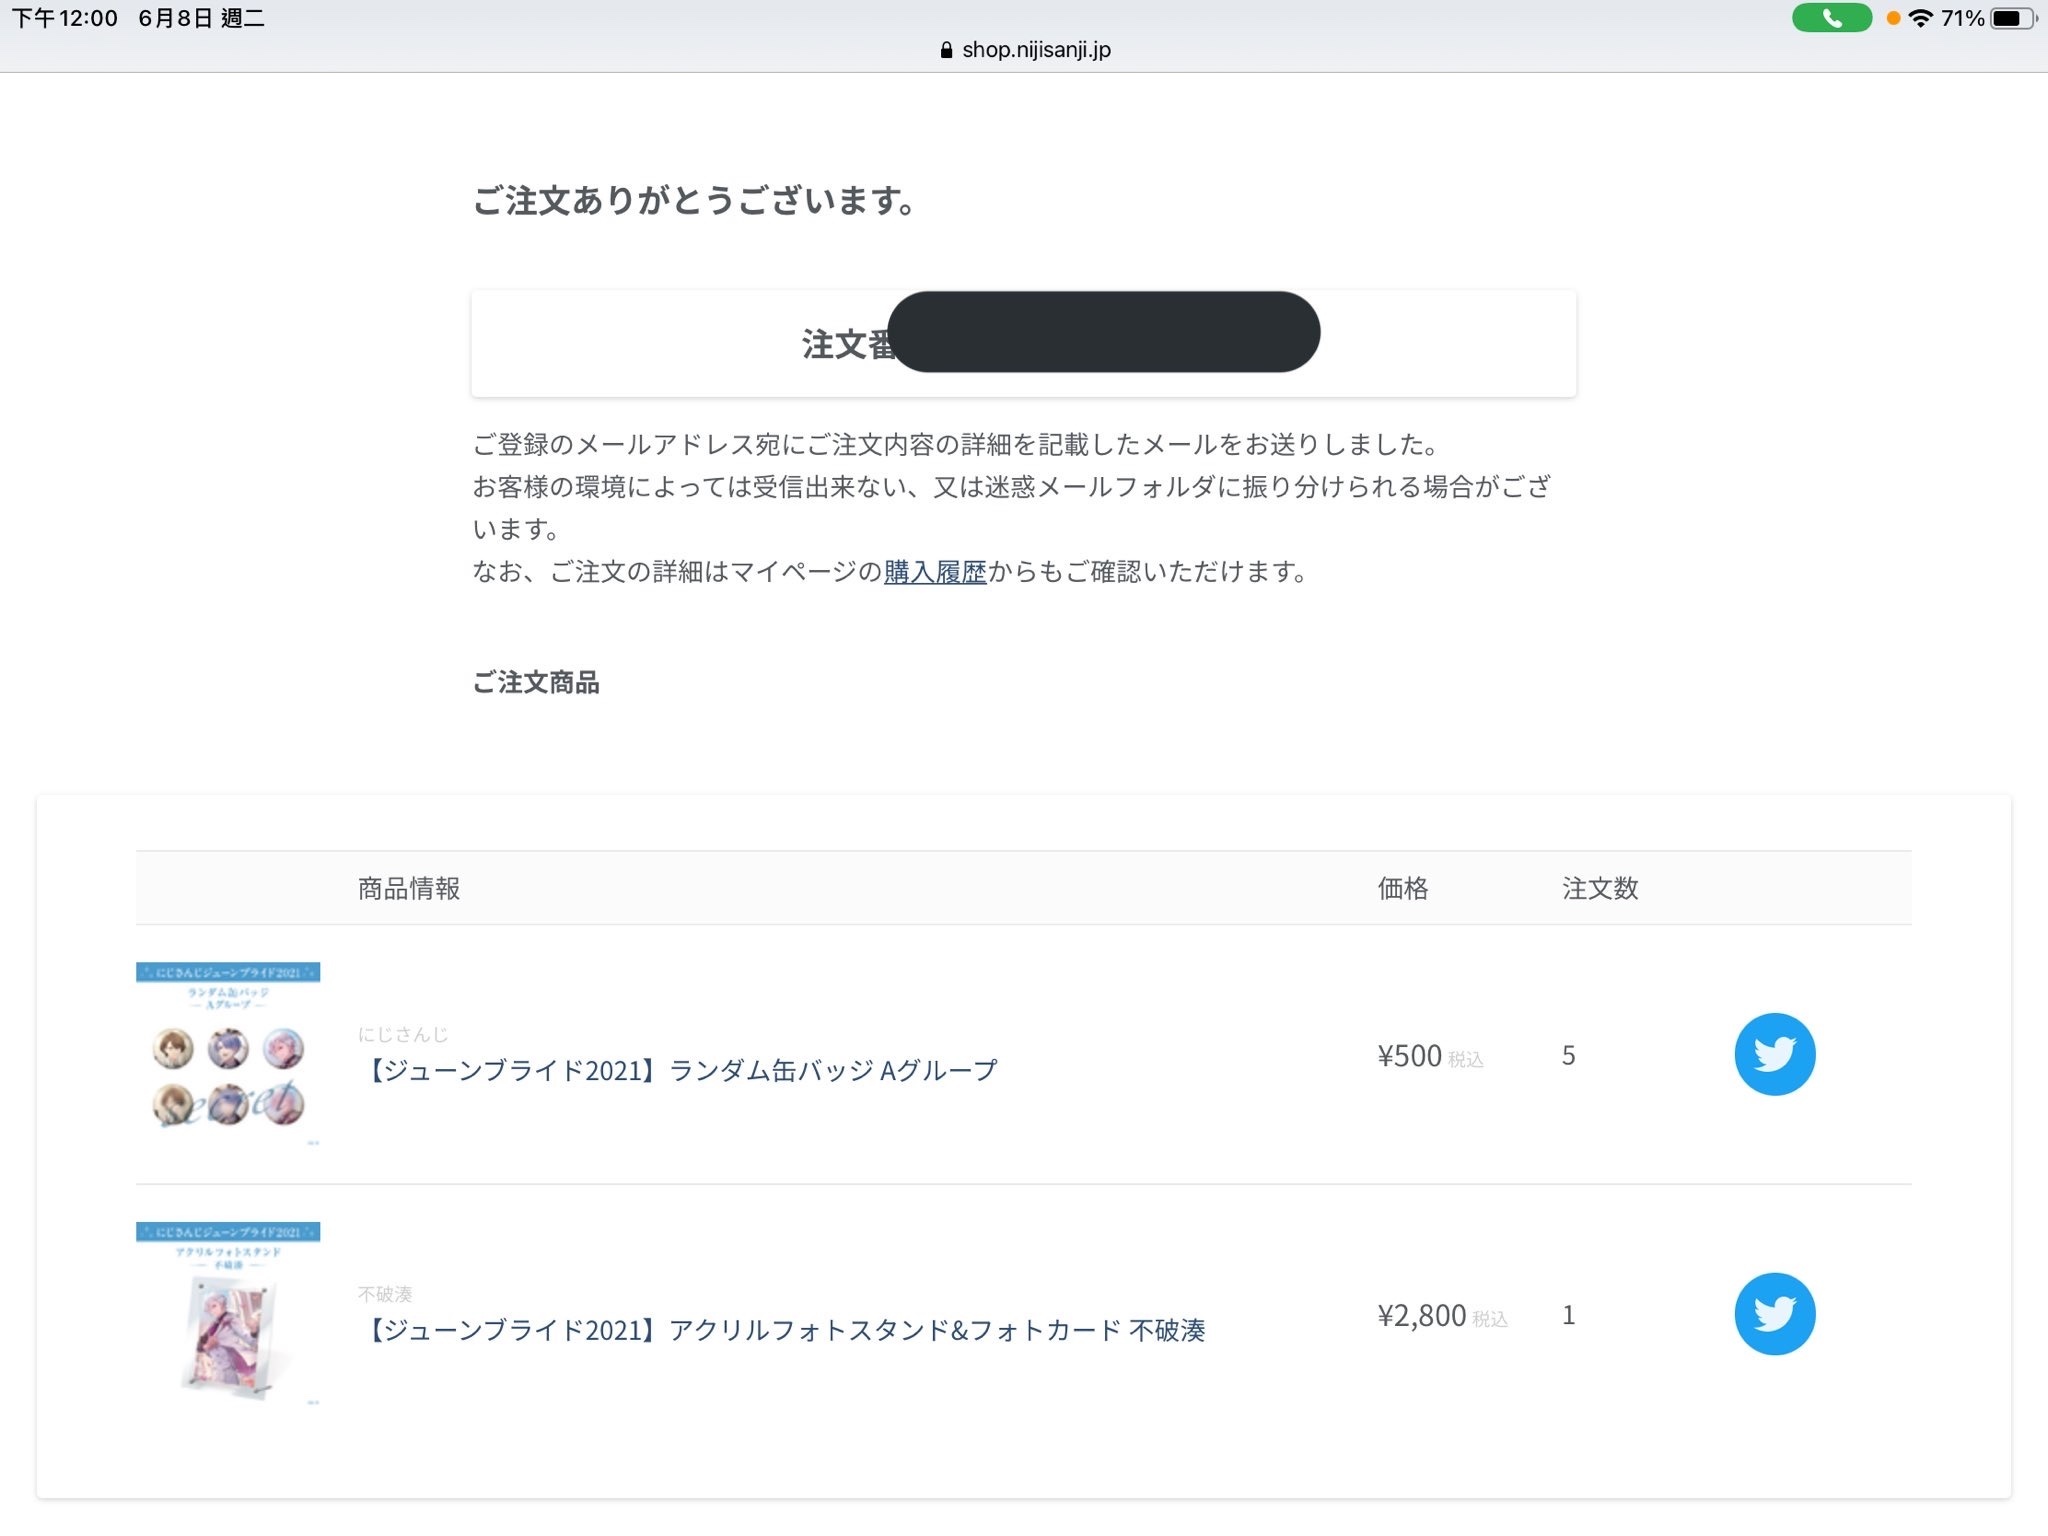Image resolution: width=2048 pixels, height=1536 pixels.
Task: Select the 注文数 column header
Action: 1600,888
